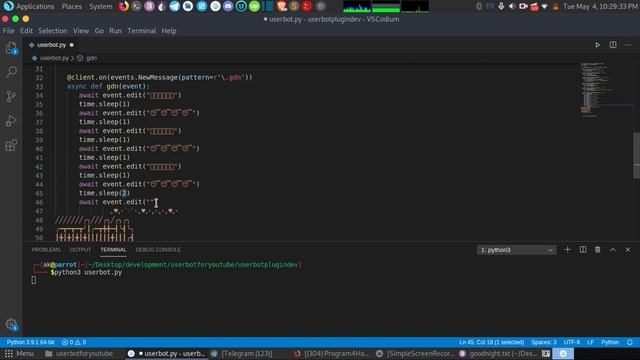Open Source Control view
The height and width of the screenshot is (360, 640).
[x=11, y=96]
